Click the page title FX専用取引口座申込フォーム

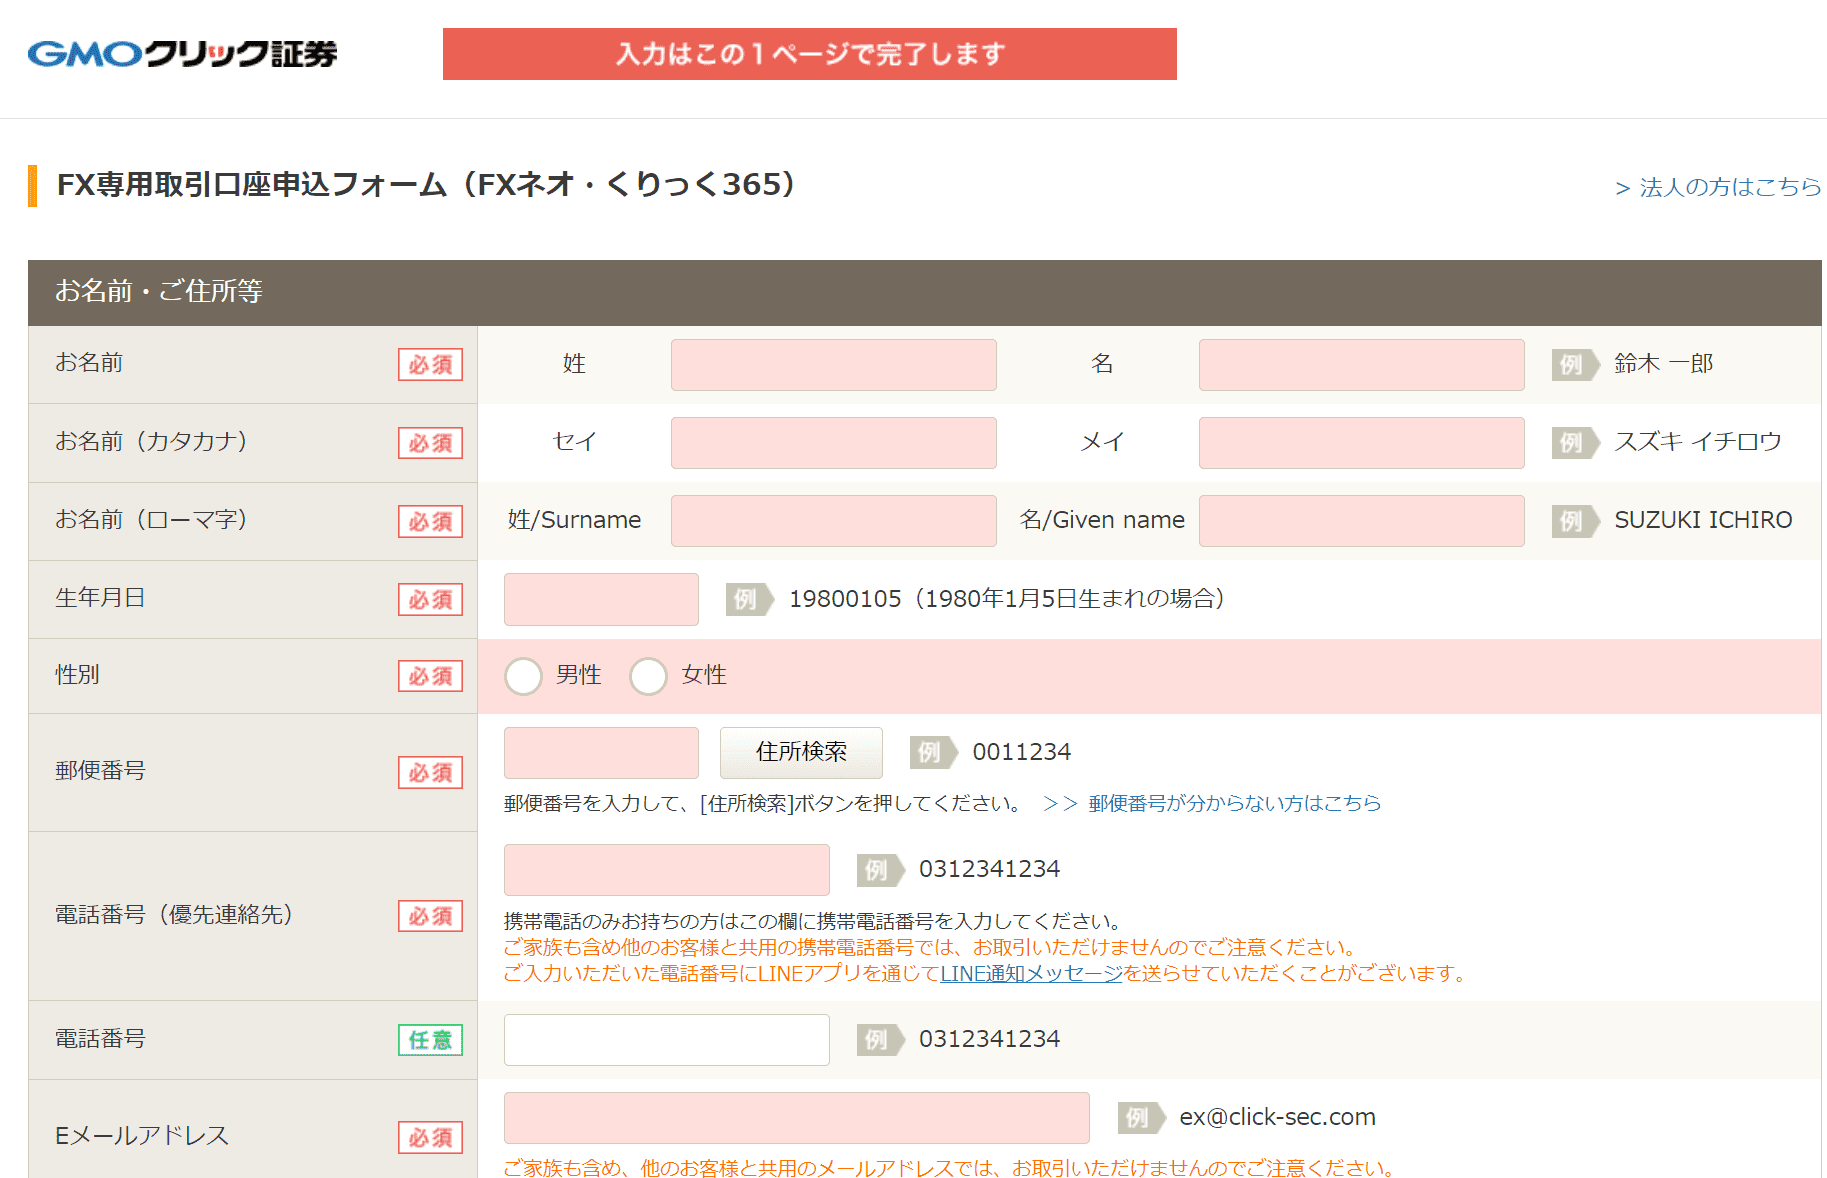tap(425, 185)
